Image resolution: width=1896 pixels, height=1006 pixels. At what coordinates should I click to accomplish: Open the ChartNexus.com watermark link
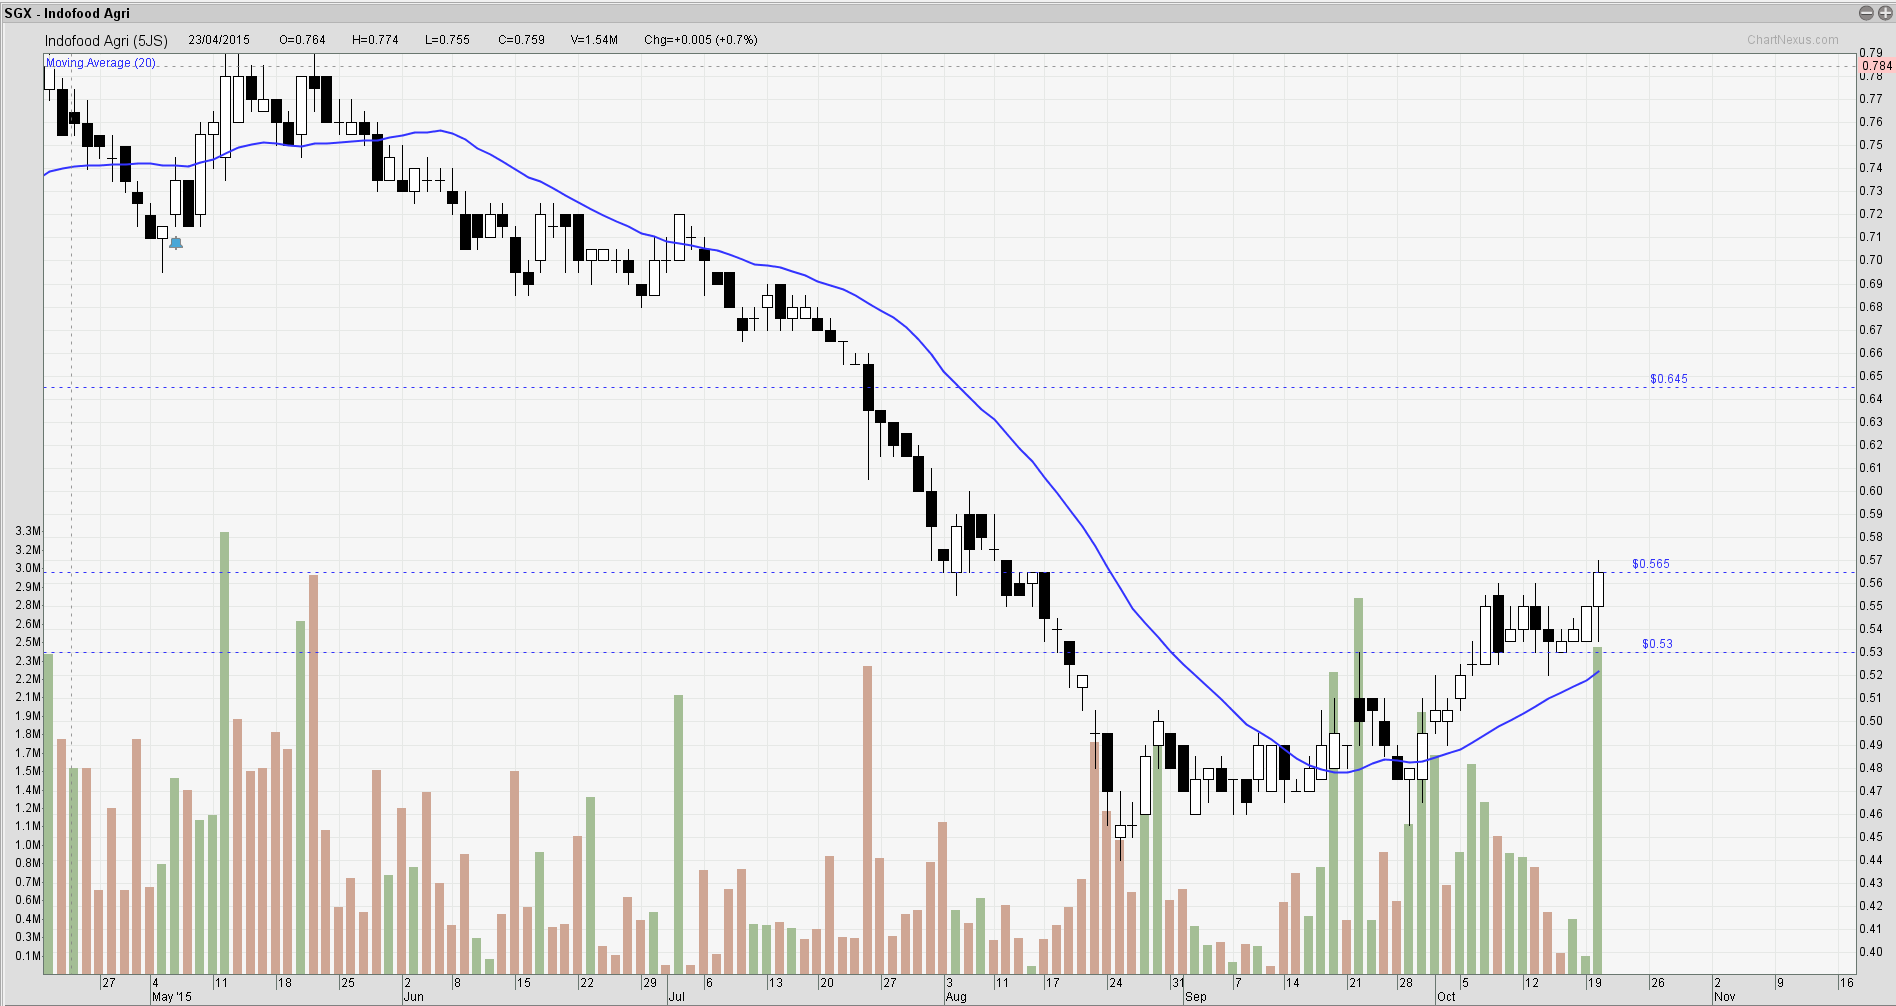coord(1792,40)
